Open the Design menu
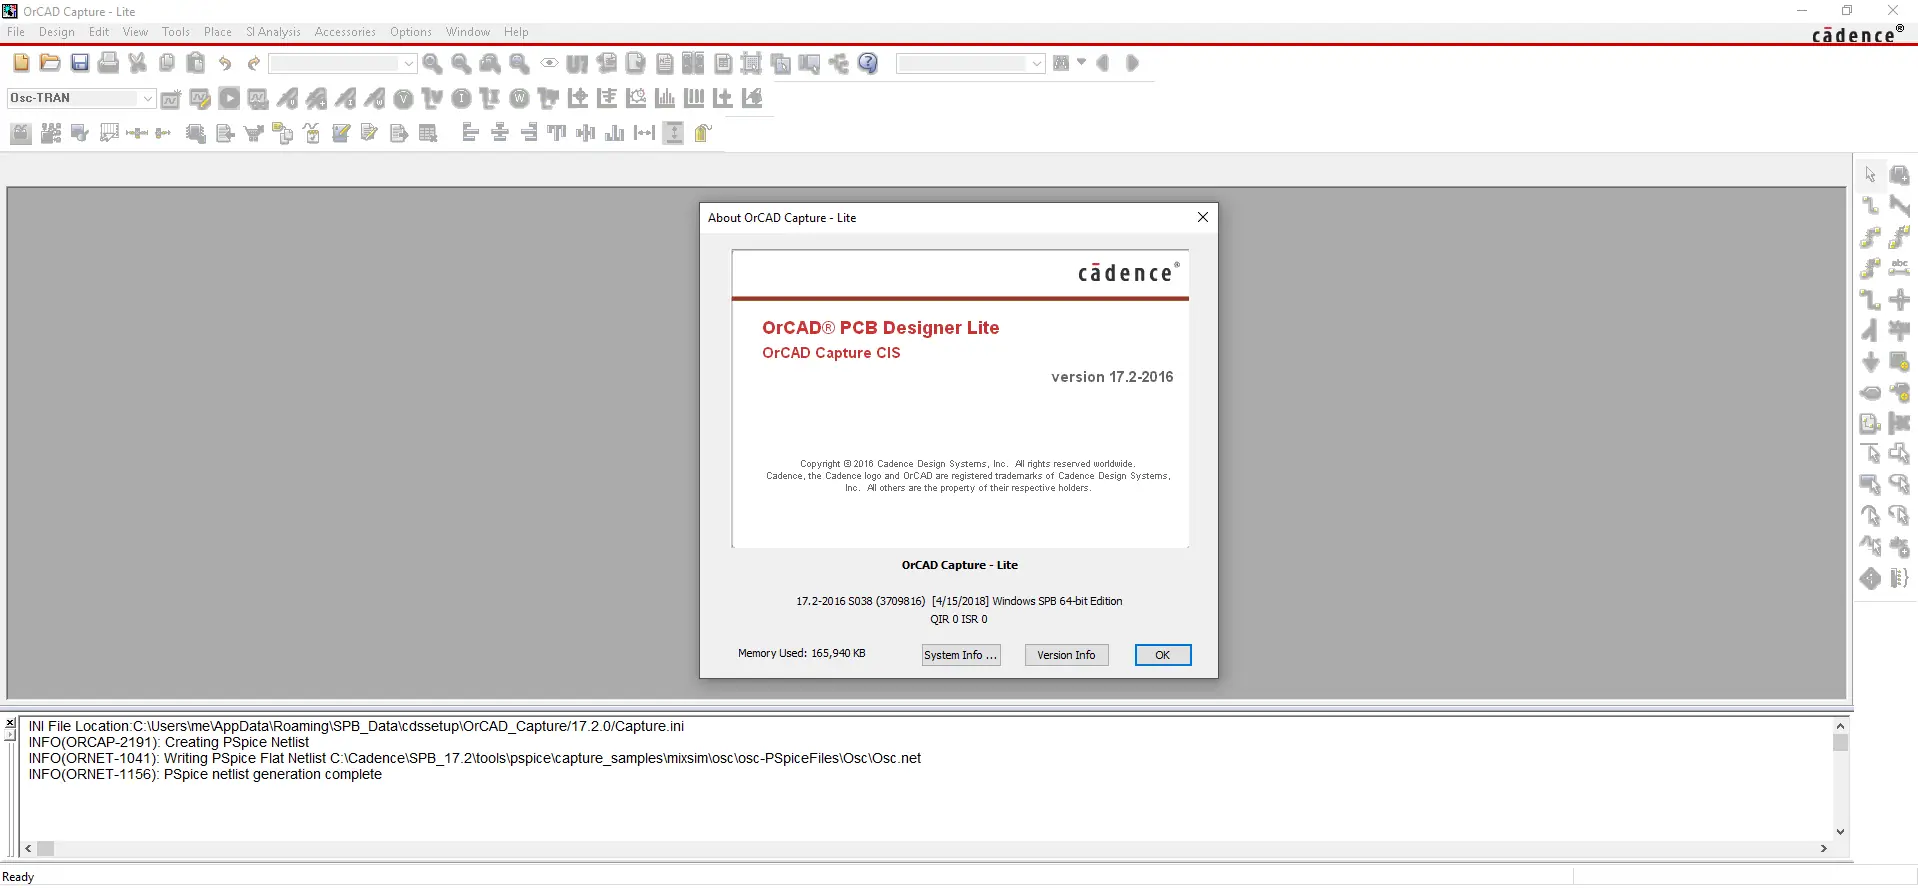1918x888 pixels. [57, 32]
